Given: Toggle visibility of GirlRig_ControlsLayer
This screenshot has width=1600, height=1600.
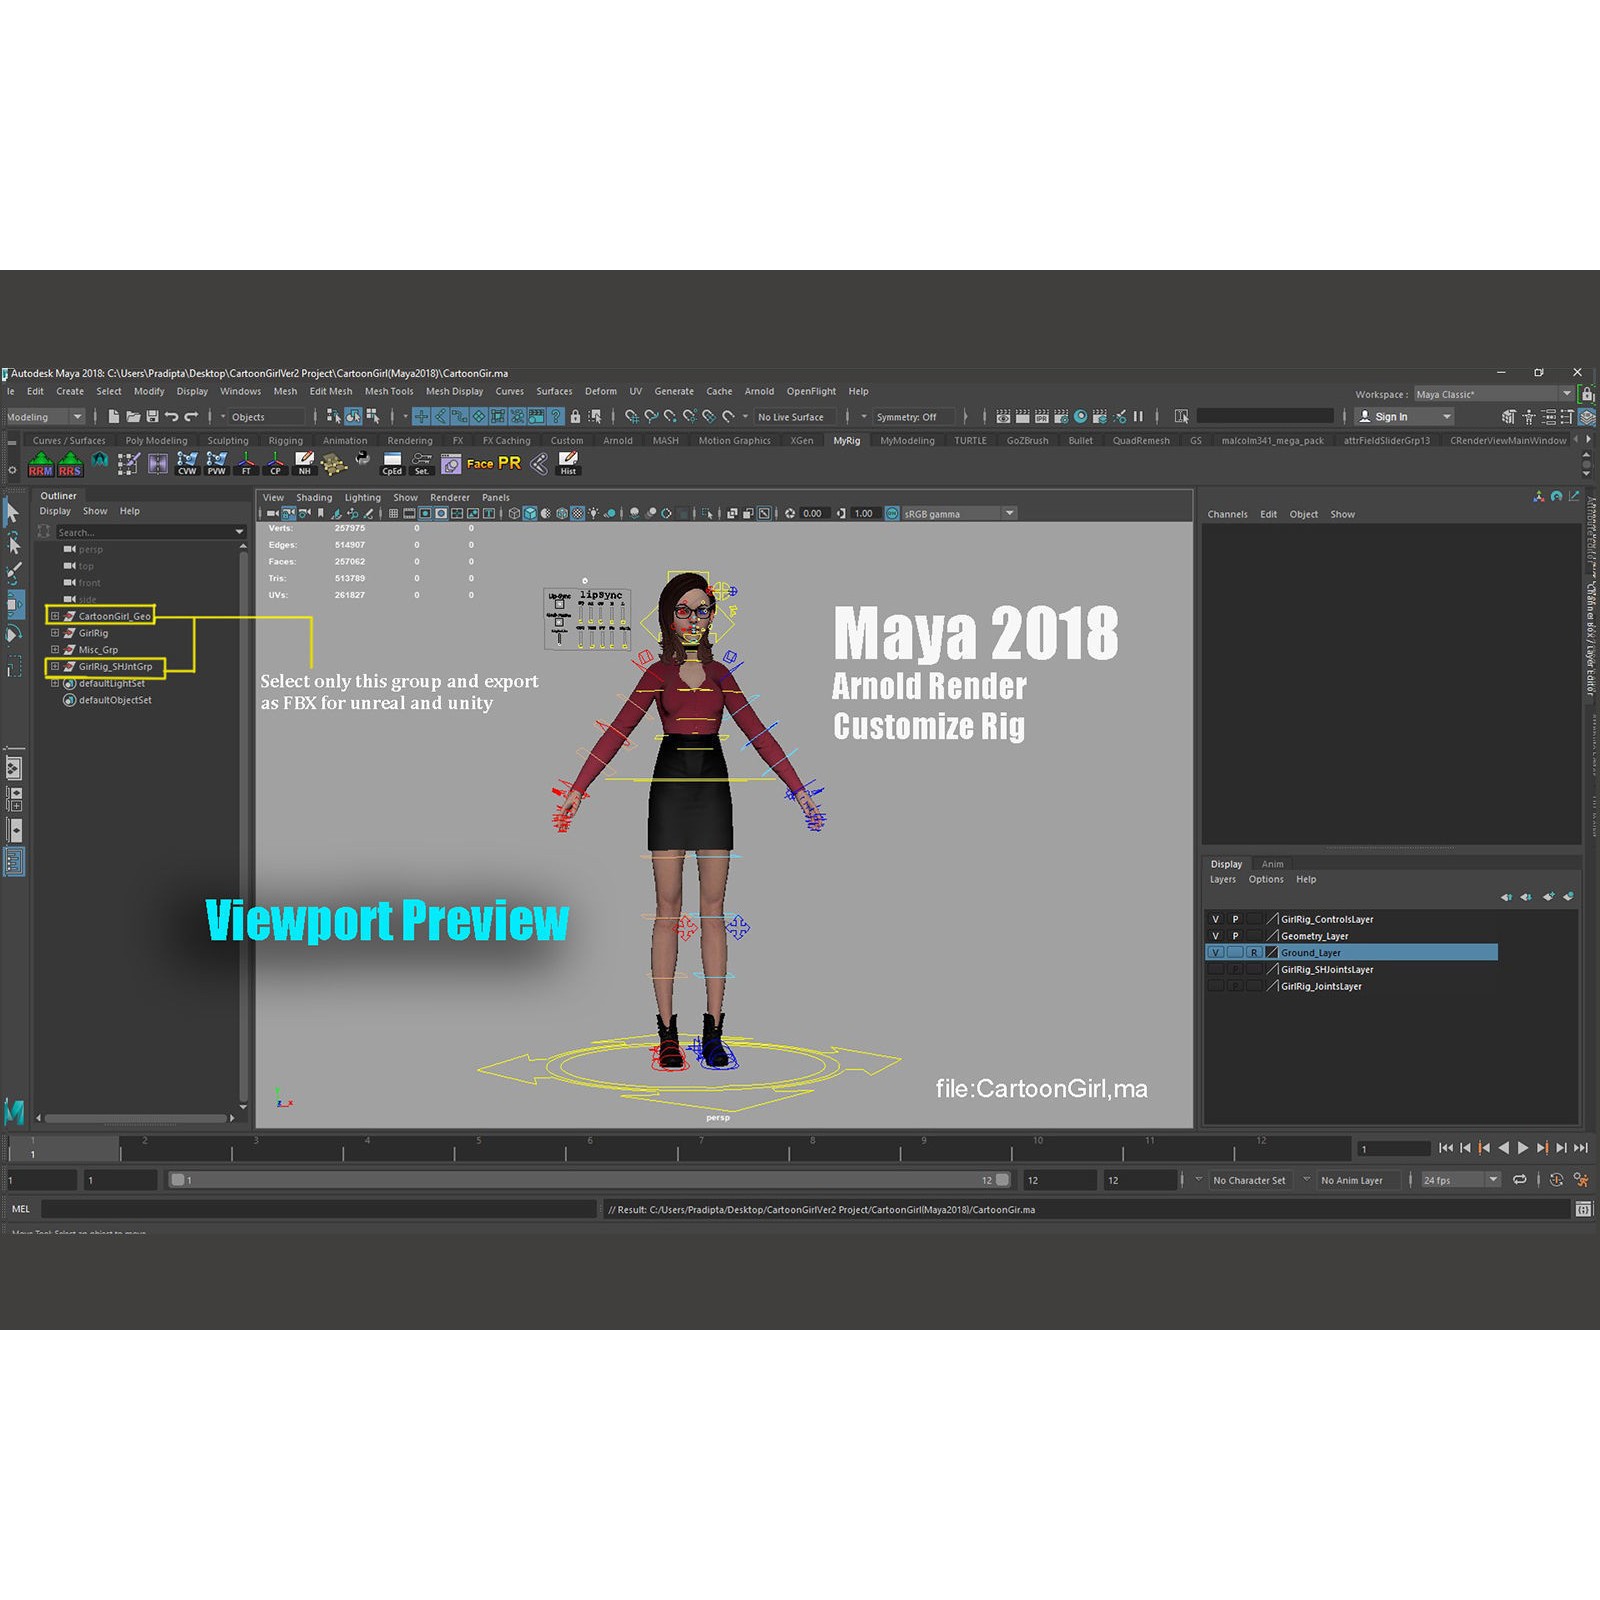Looking at the screenshot, I should (1216, 919).
